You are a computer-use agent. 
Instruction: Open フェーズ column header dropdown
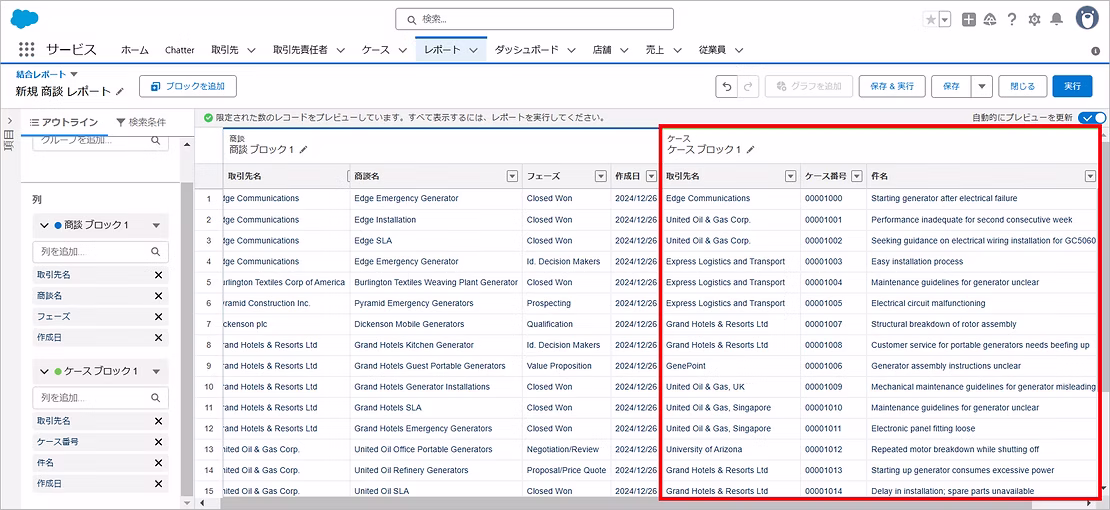point(601,176)
